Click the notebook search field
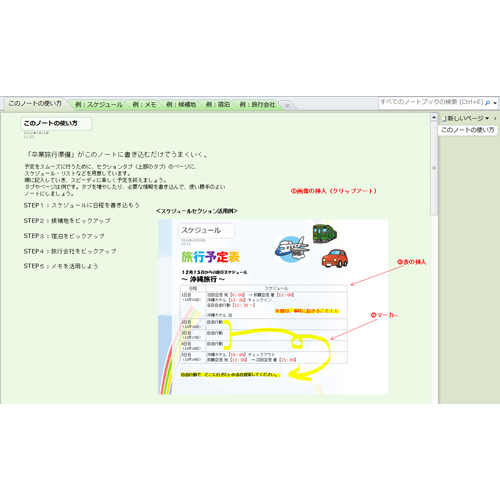Viewport: 500px width, 500px height. pyautogui.click(x=431, y=102)
